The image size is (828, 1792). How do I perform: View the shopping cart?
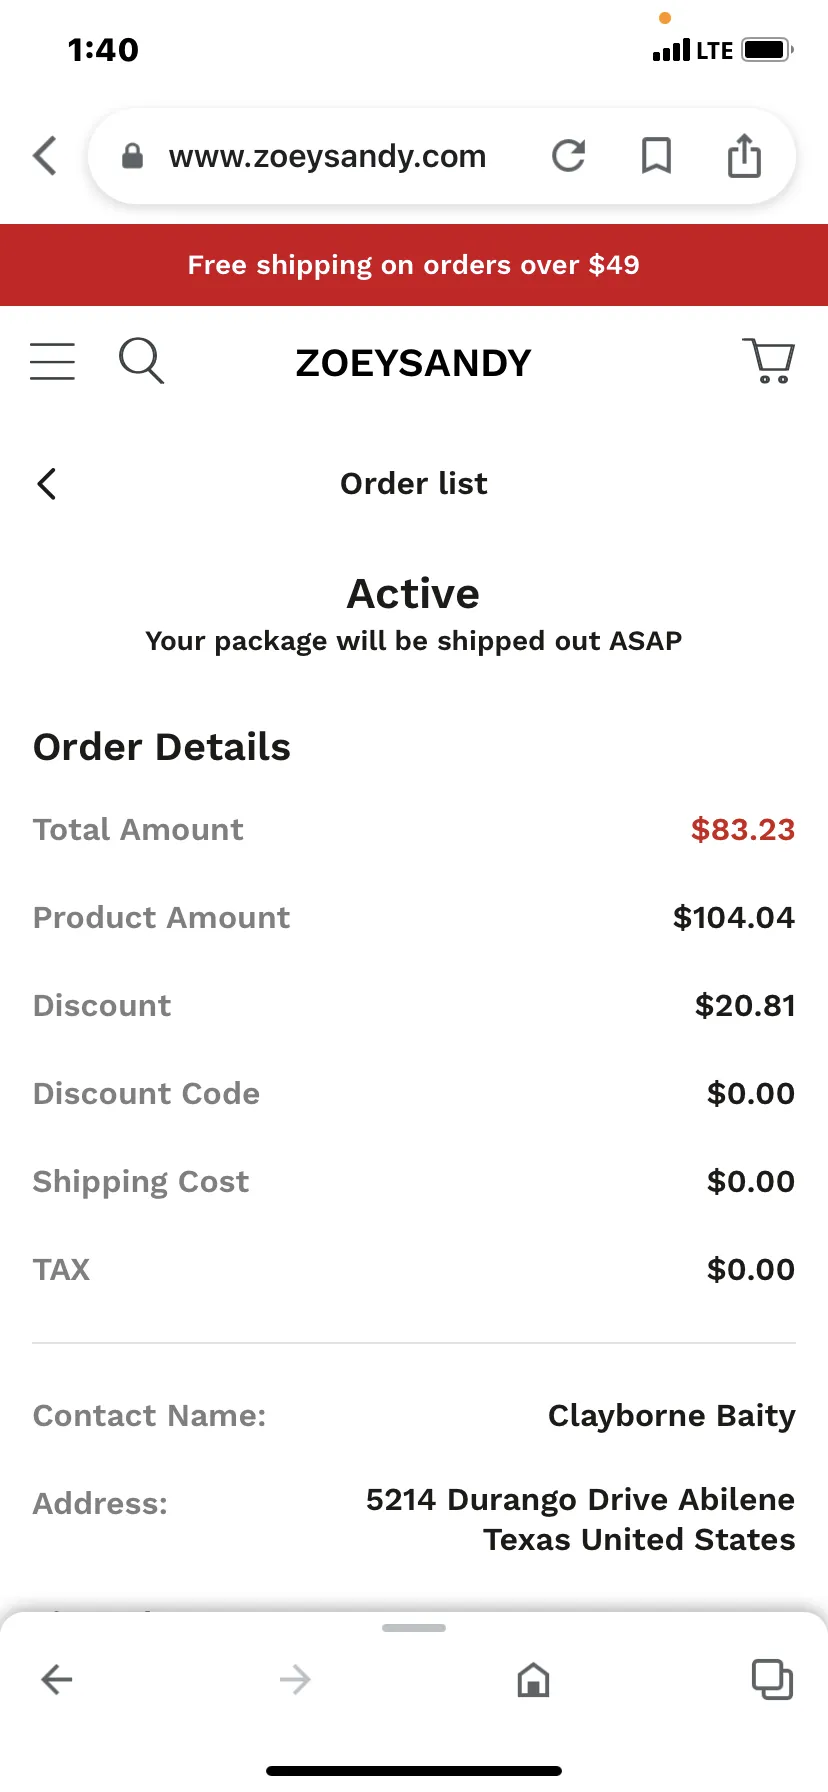[768, 361]
